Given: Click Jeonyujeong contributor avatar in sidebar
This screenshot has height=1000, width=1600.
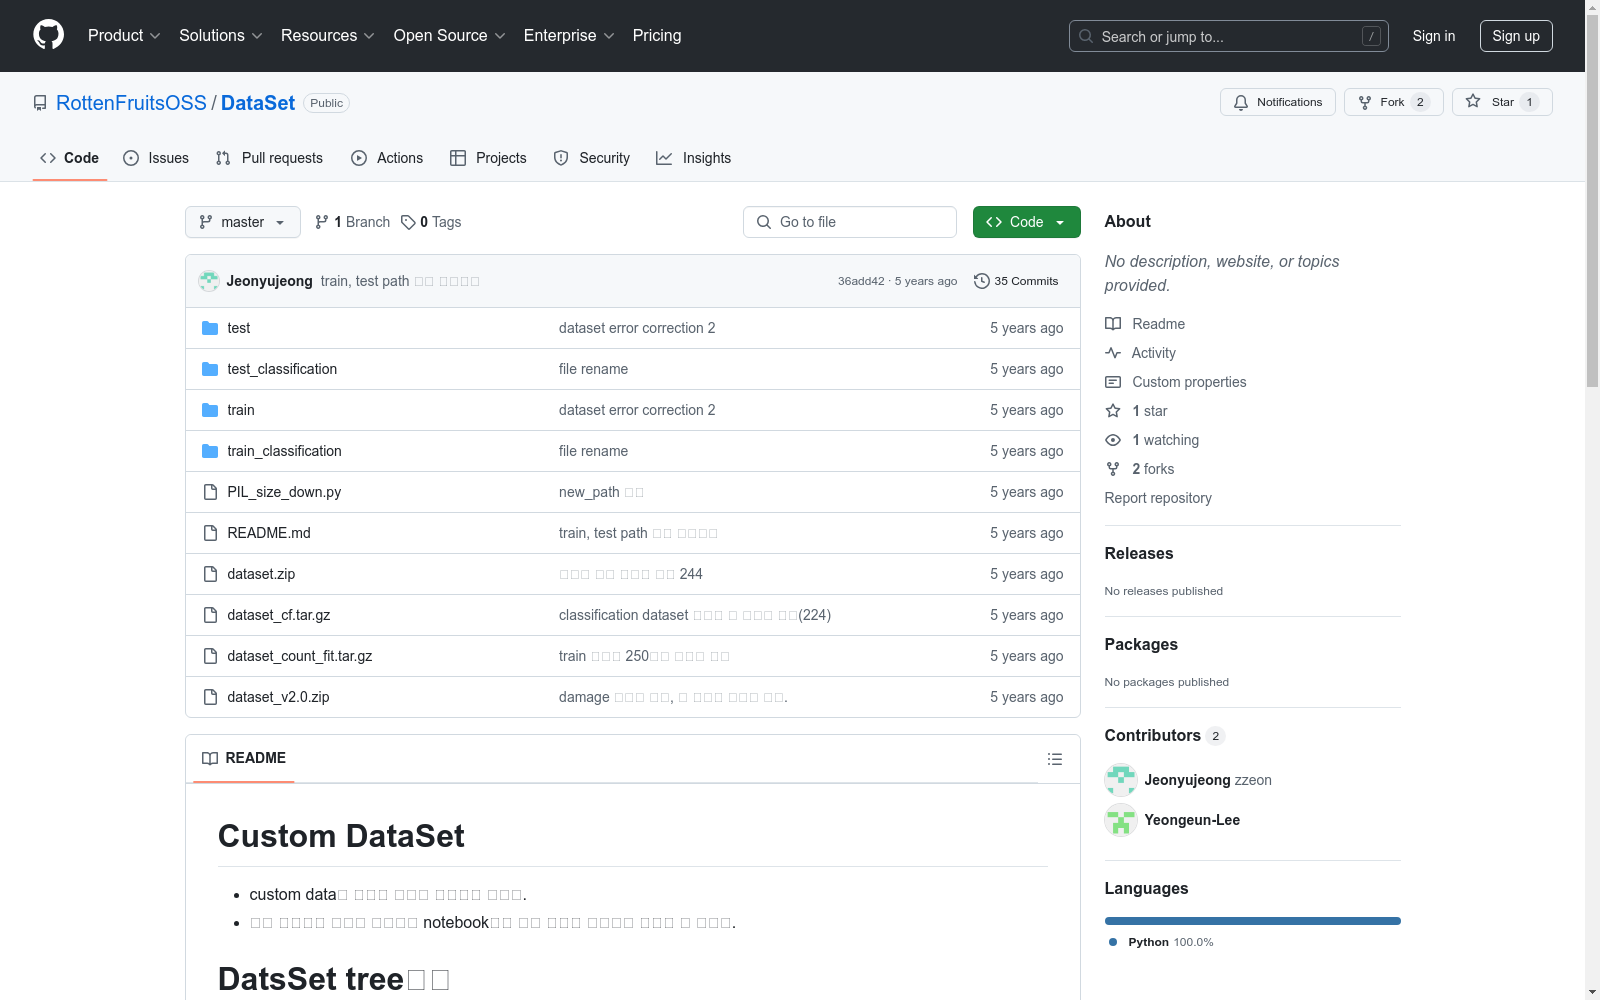Looking at the screenshot, I should tap(1121, 780).
